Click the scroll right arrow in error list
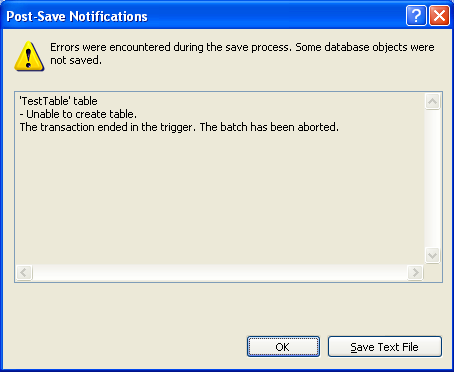Screen dimensions: 454x372 pos(415,273)
